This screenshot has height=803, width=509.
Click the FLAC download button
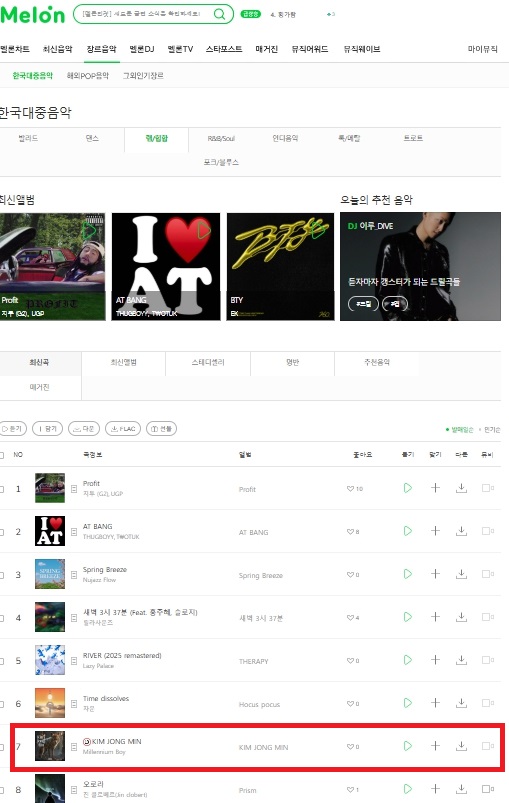(123, 429)
